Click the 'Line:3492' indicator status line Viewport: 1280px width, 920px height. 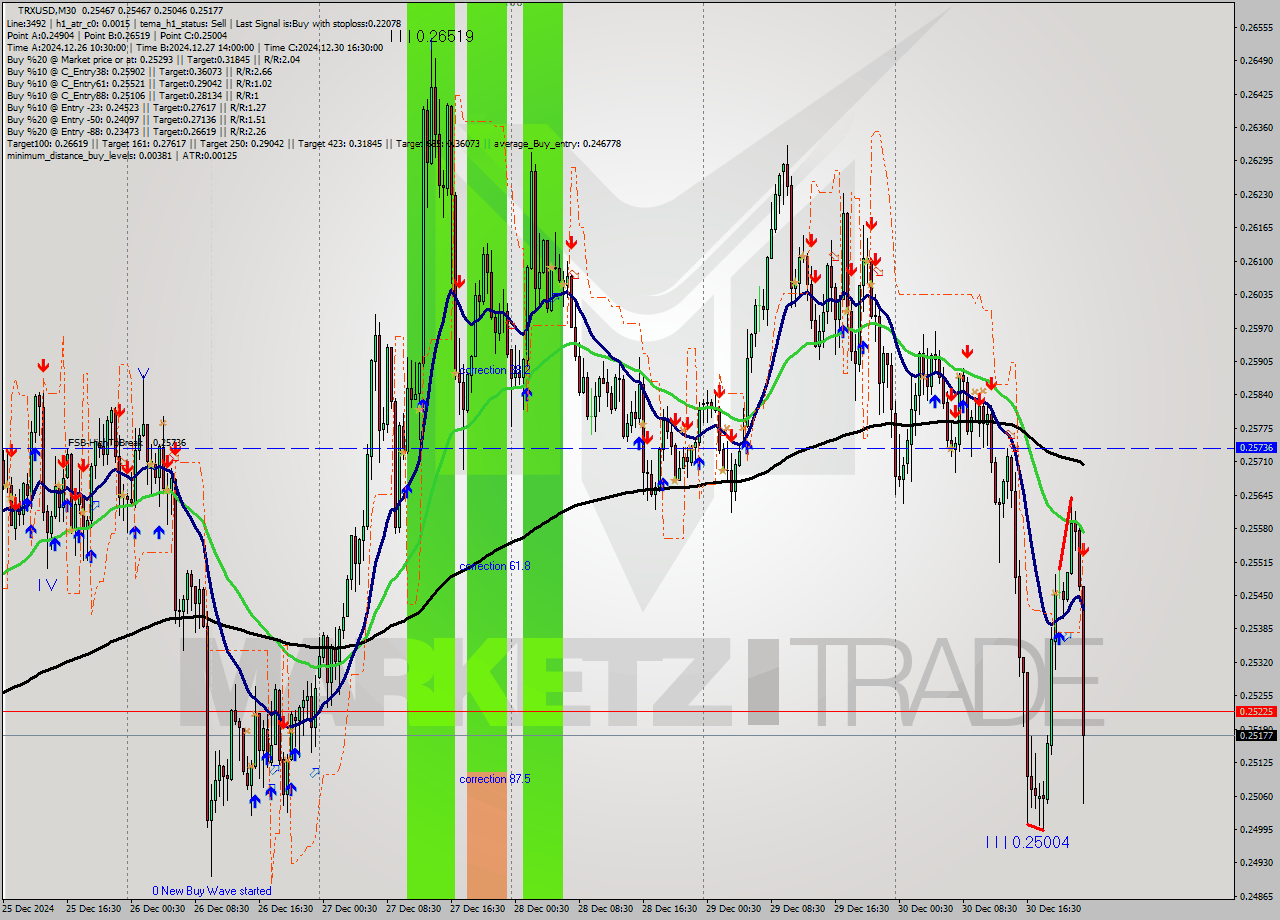[x=204, y=23]
